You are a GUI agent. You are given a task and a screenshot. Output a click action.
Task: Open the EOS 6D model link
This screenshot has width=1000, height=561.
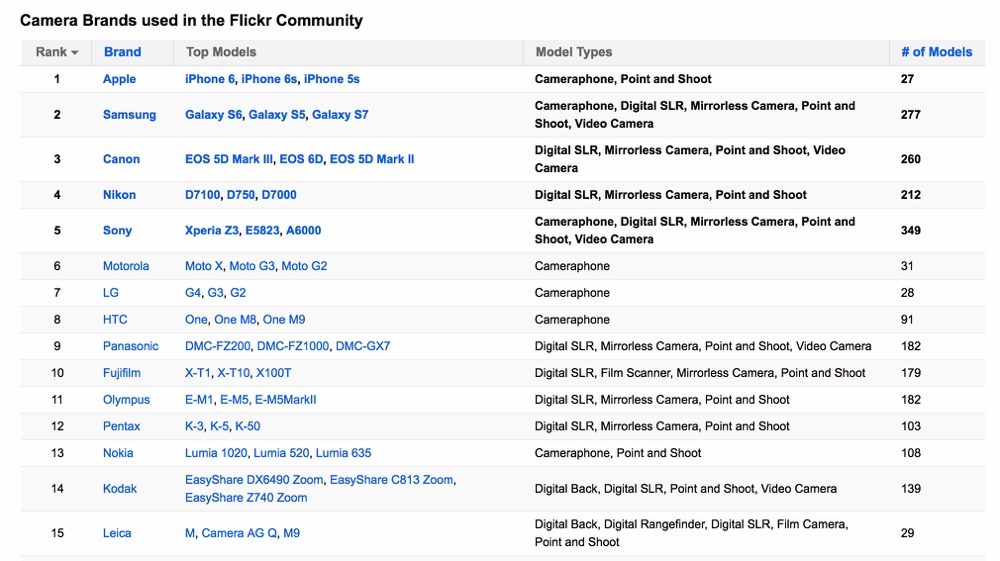[301, 159]
